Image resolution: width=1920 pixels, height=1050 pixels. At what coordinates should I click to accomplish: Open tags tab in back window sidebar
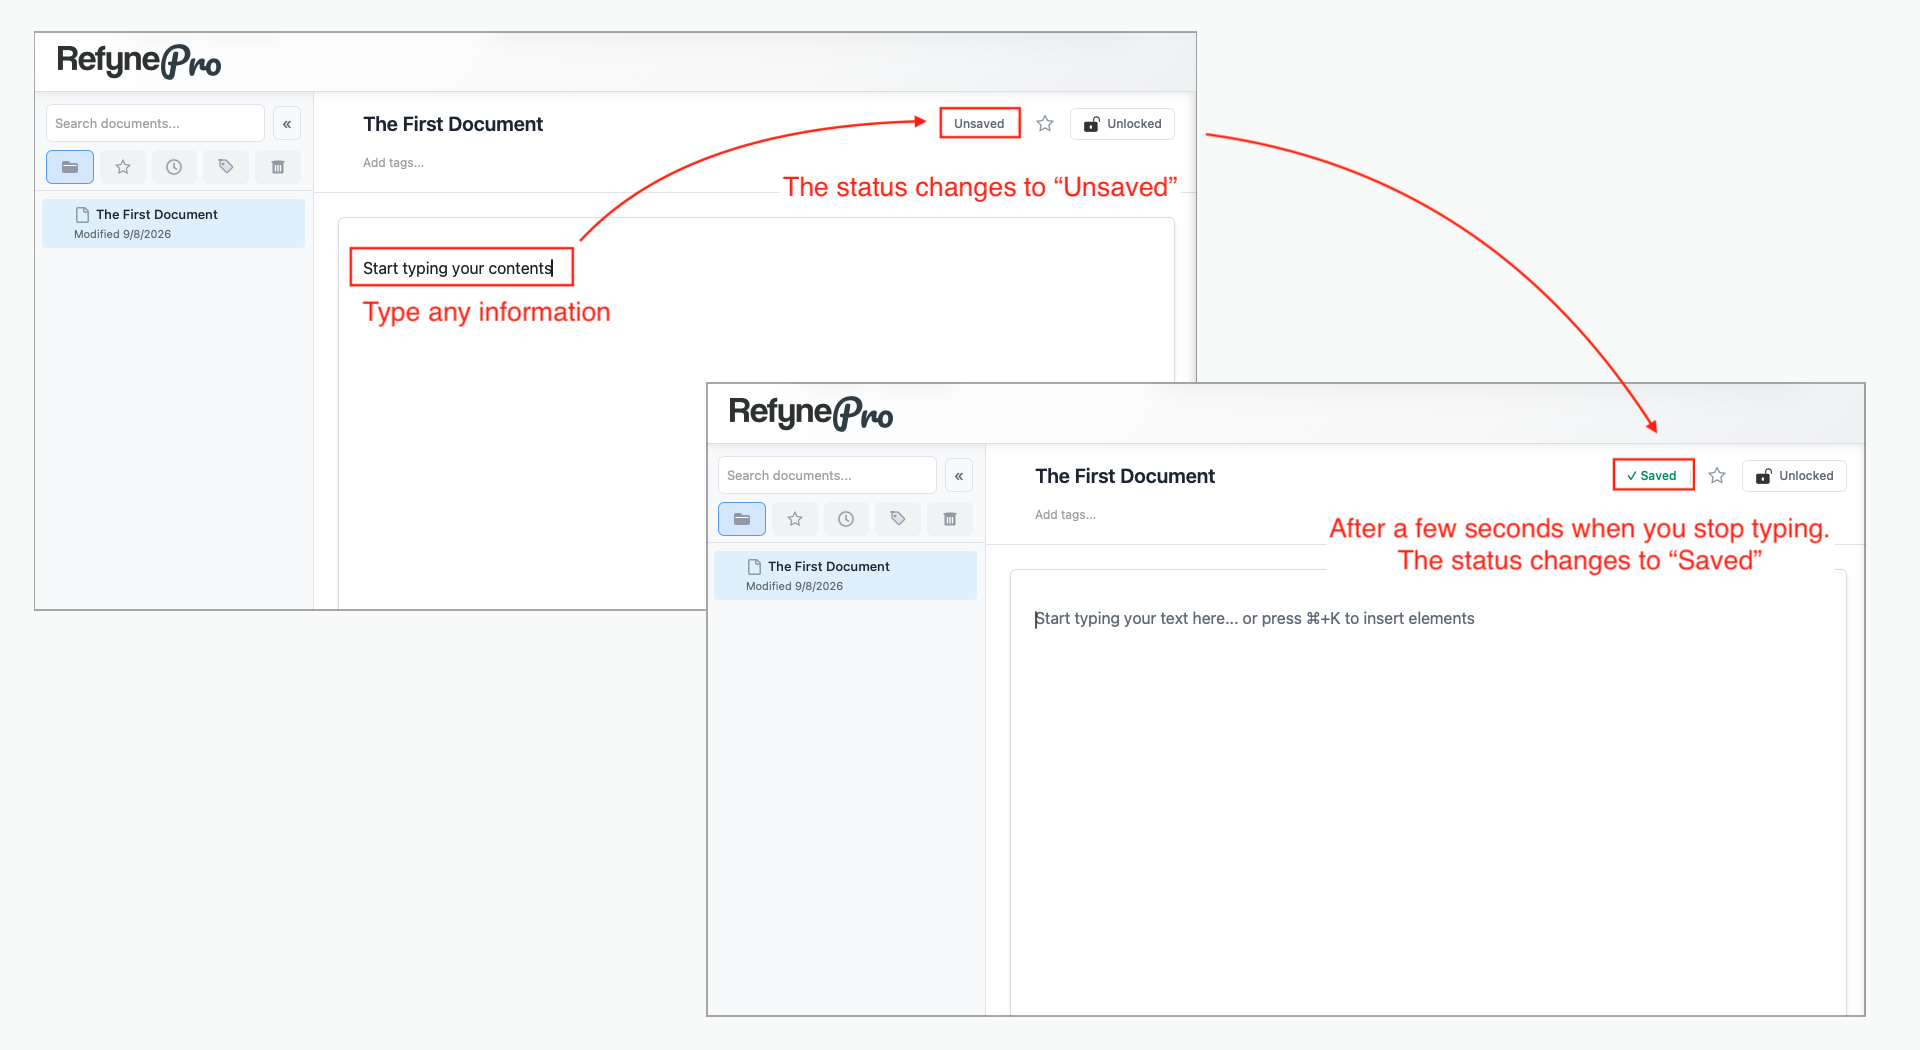226,167
